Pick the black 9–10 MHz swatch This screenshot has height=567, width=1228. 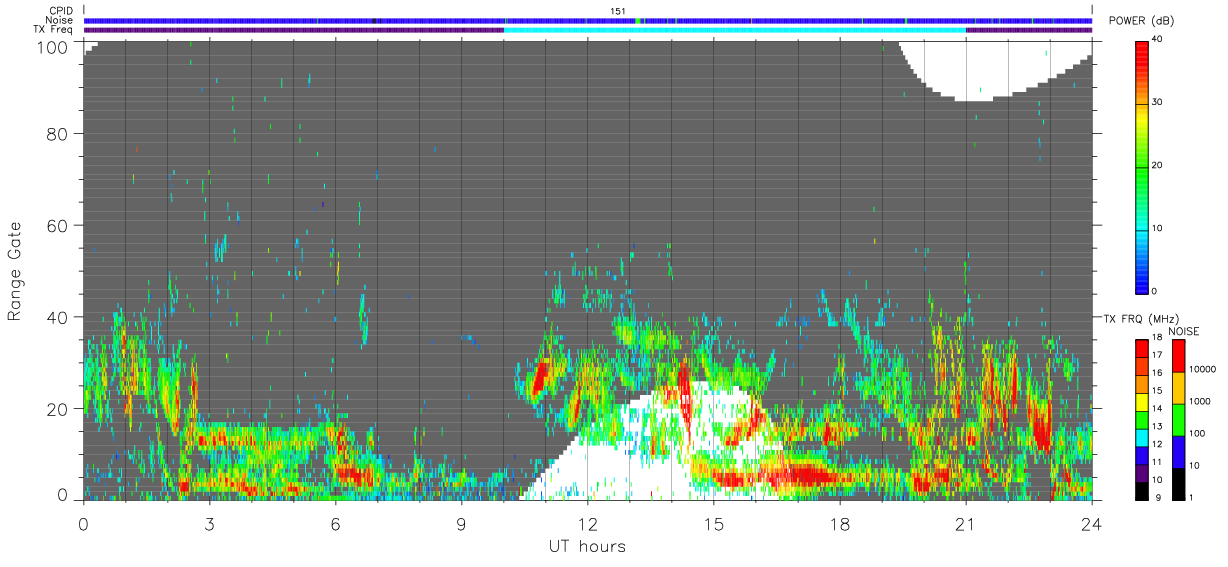[x=1143, y=490]
